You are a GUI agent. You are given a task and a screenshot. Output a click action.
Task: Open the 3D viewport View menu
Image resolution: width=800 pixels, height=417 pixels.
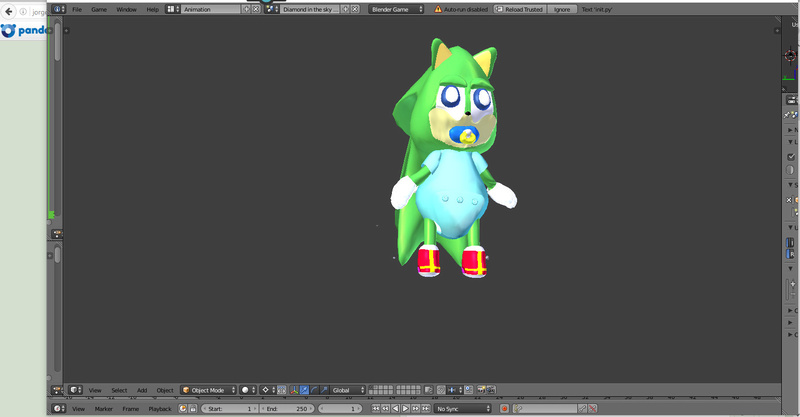pyautogui.click(x=95, y=390)
